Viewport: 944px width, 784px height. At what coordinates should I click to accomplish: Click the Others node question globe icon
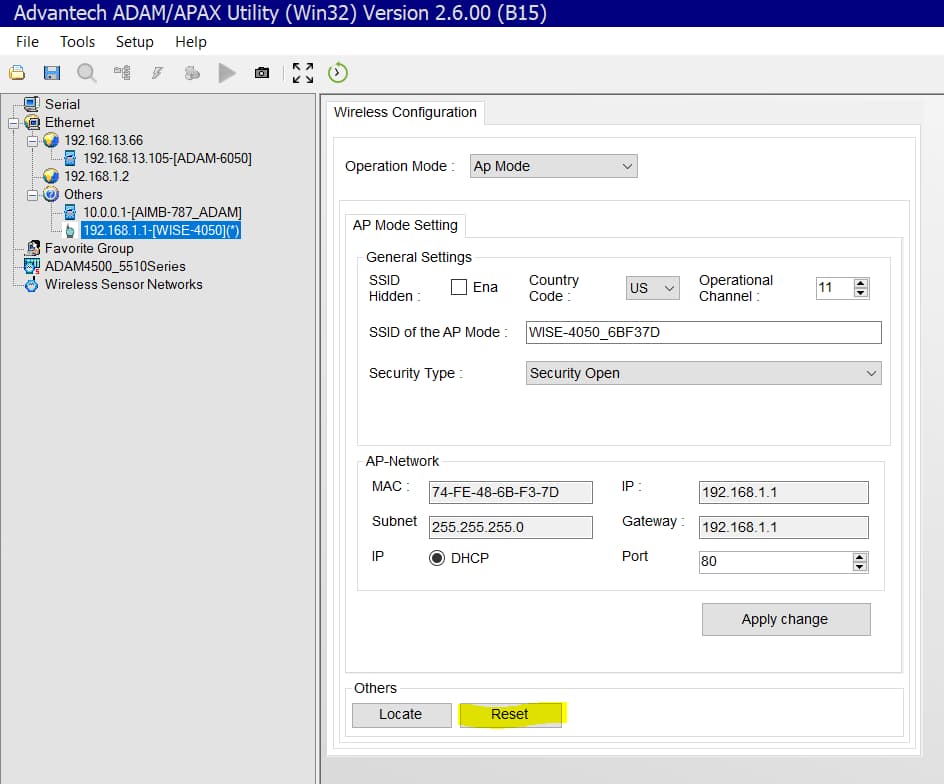coord(51,194)
